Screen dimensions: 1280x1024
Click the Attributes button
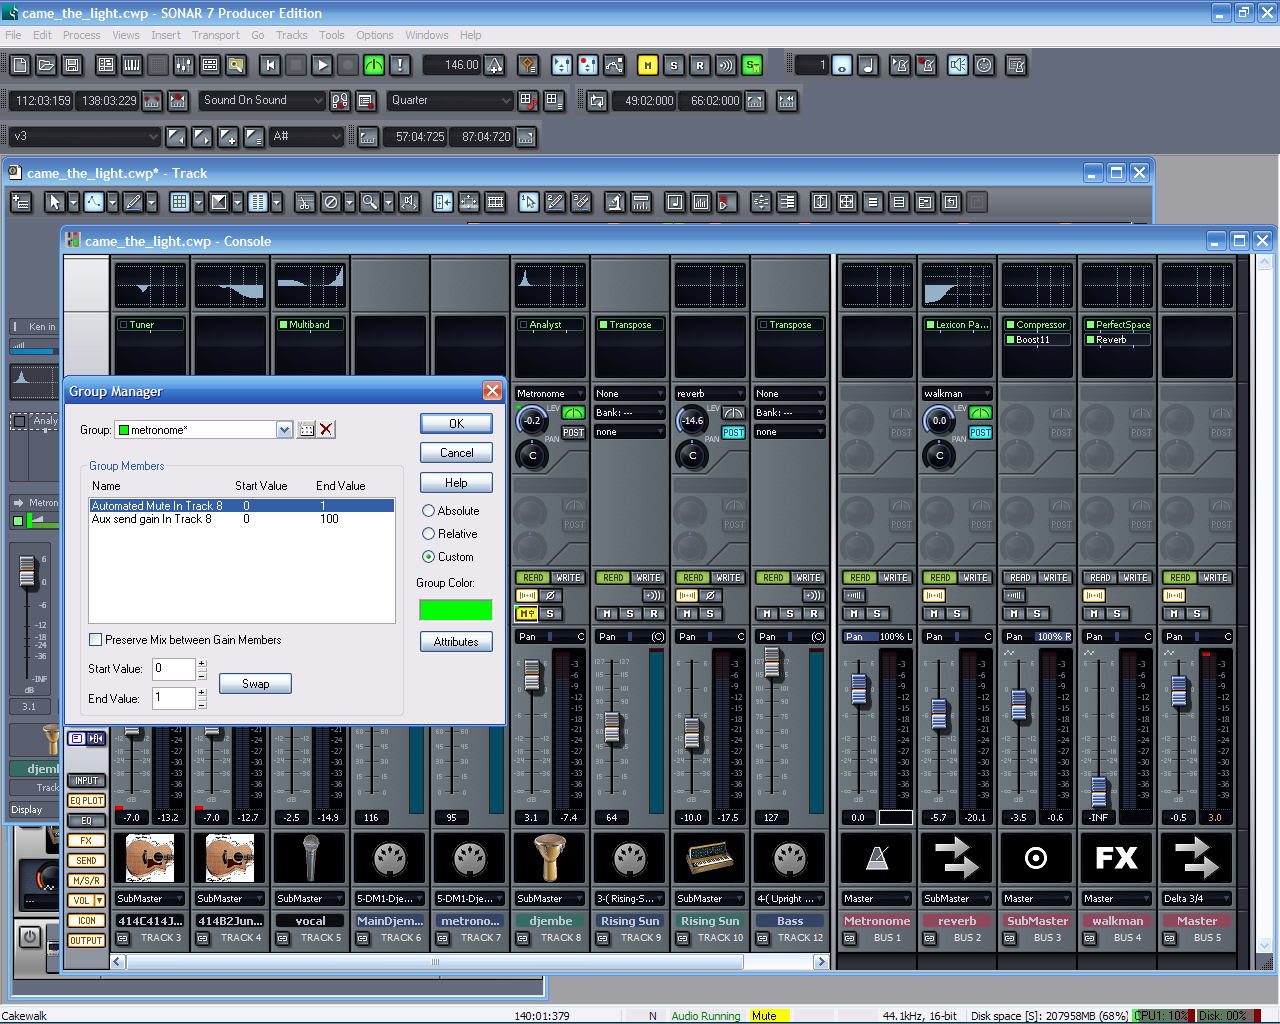click(456, 642)
